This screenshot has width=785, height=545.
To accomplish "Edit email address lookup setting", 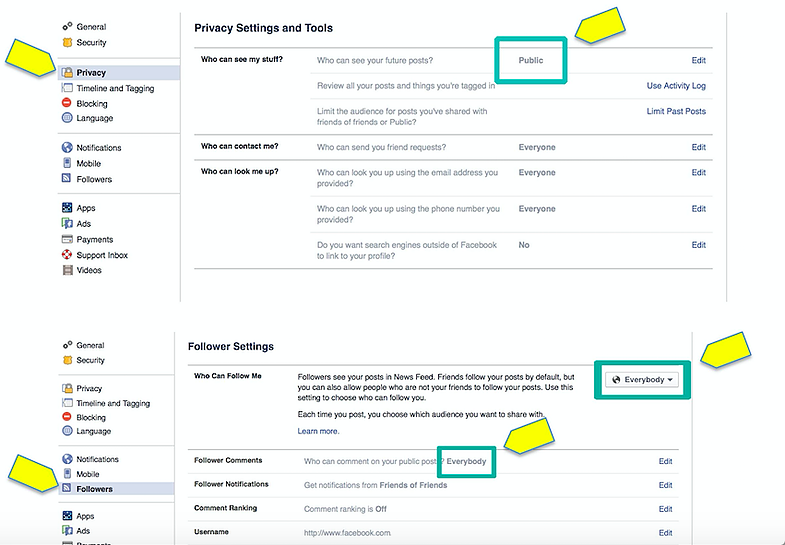I will click(698, 173).
